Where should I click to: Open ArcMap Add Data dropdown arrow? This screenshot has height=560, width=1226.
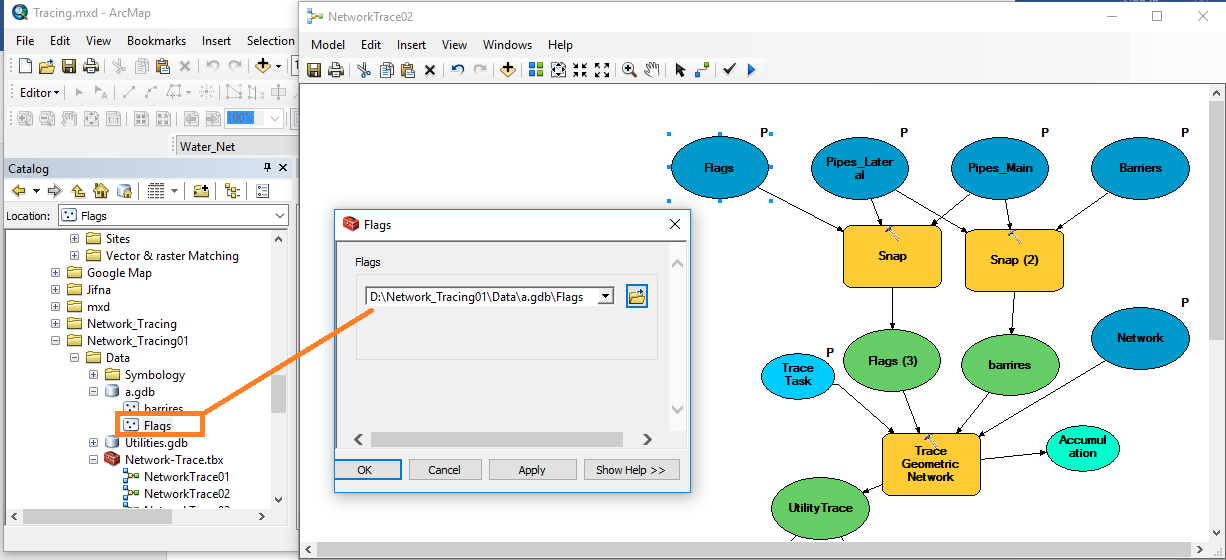(279, 66)
